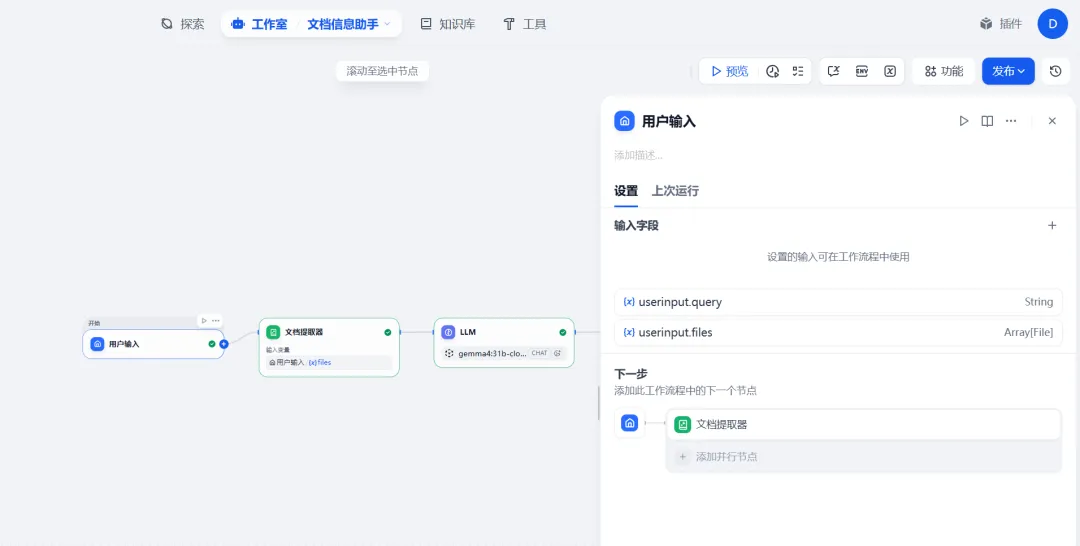Select the userinput.files variable row
The width and height of the screenshot is (1080, 546).
838,333
